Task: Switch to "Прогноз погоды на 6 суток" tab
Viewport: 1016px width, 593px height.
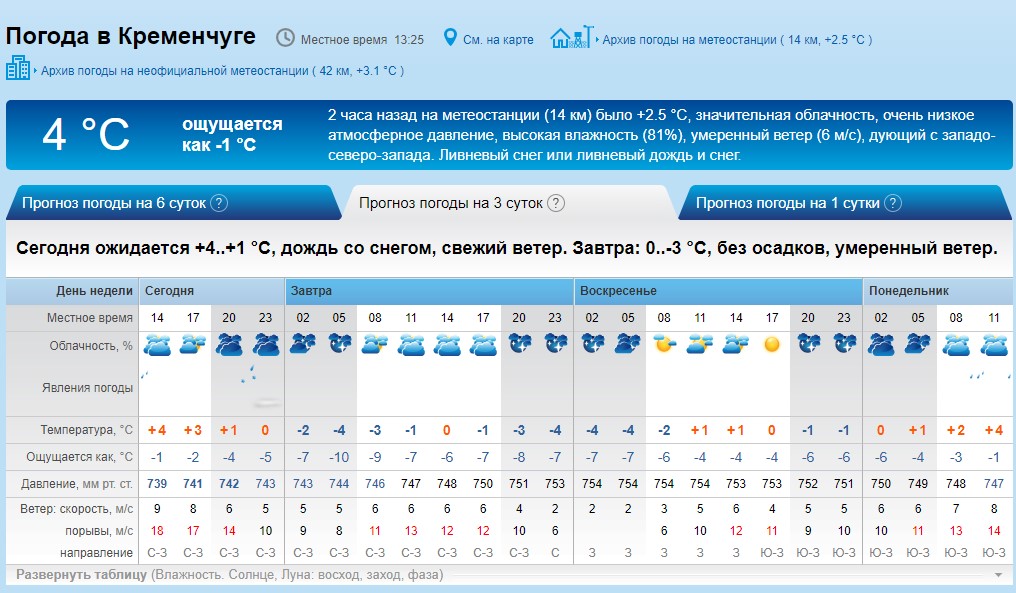Action: point(113,203)
